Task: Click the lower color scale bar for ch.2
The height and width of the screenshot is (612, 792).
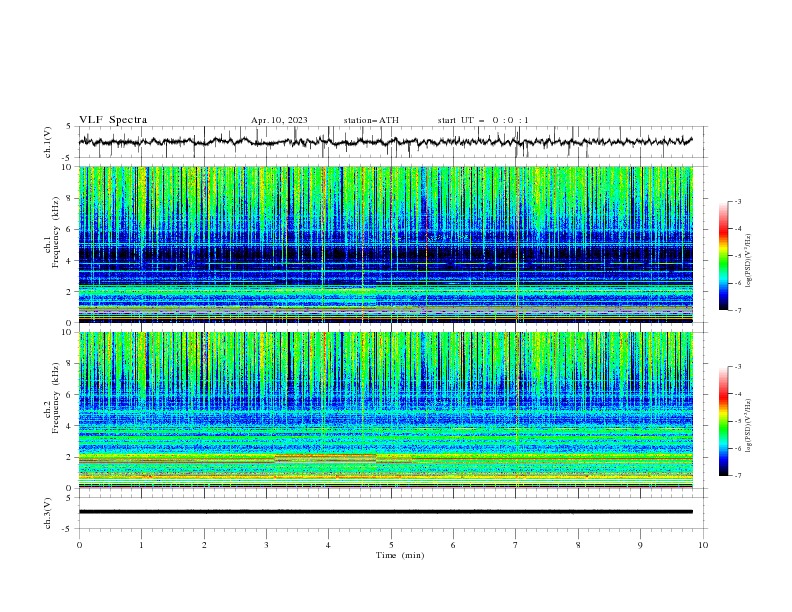Action: coord(723,421)
